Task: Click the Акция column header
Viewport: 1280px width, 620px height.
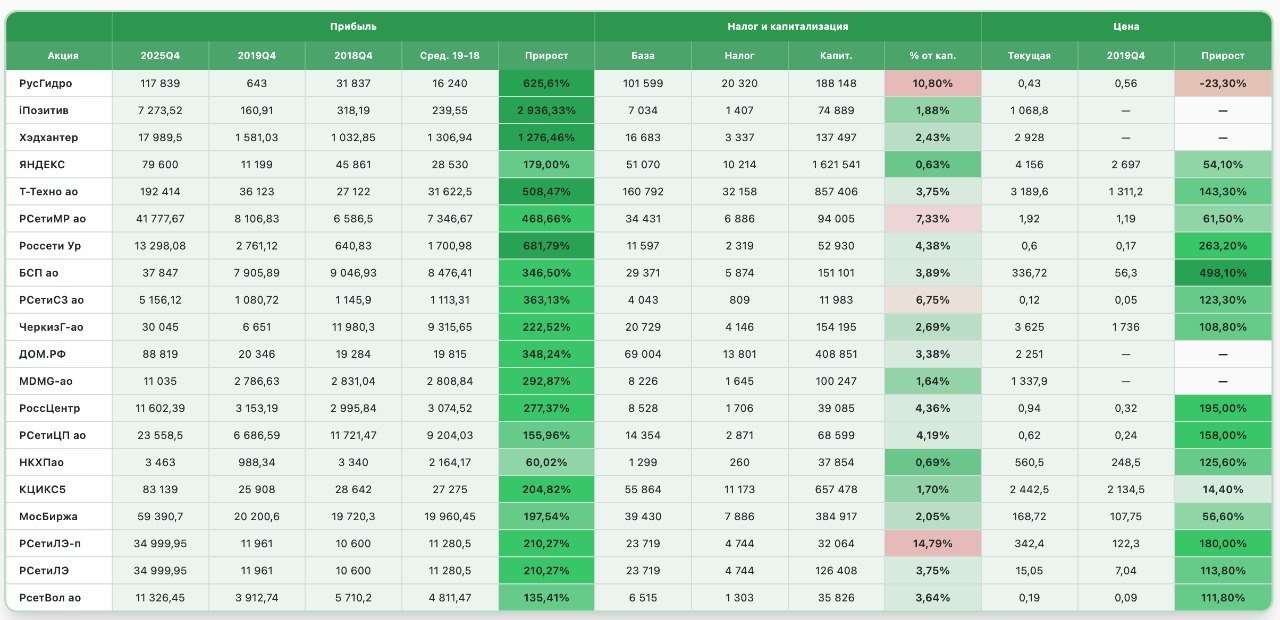Action: (62, 56)
